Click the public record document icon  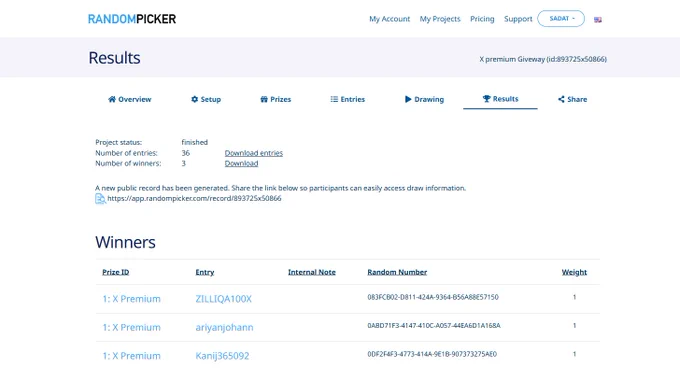[x=100, y=199]
